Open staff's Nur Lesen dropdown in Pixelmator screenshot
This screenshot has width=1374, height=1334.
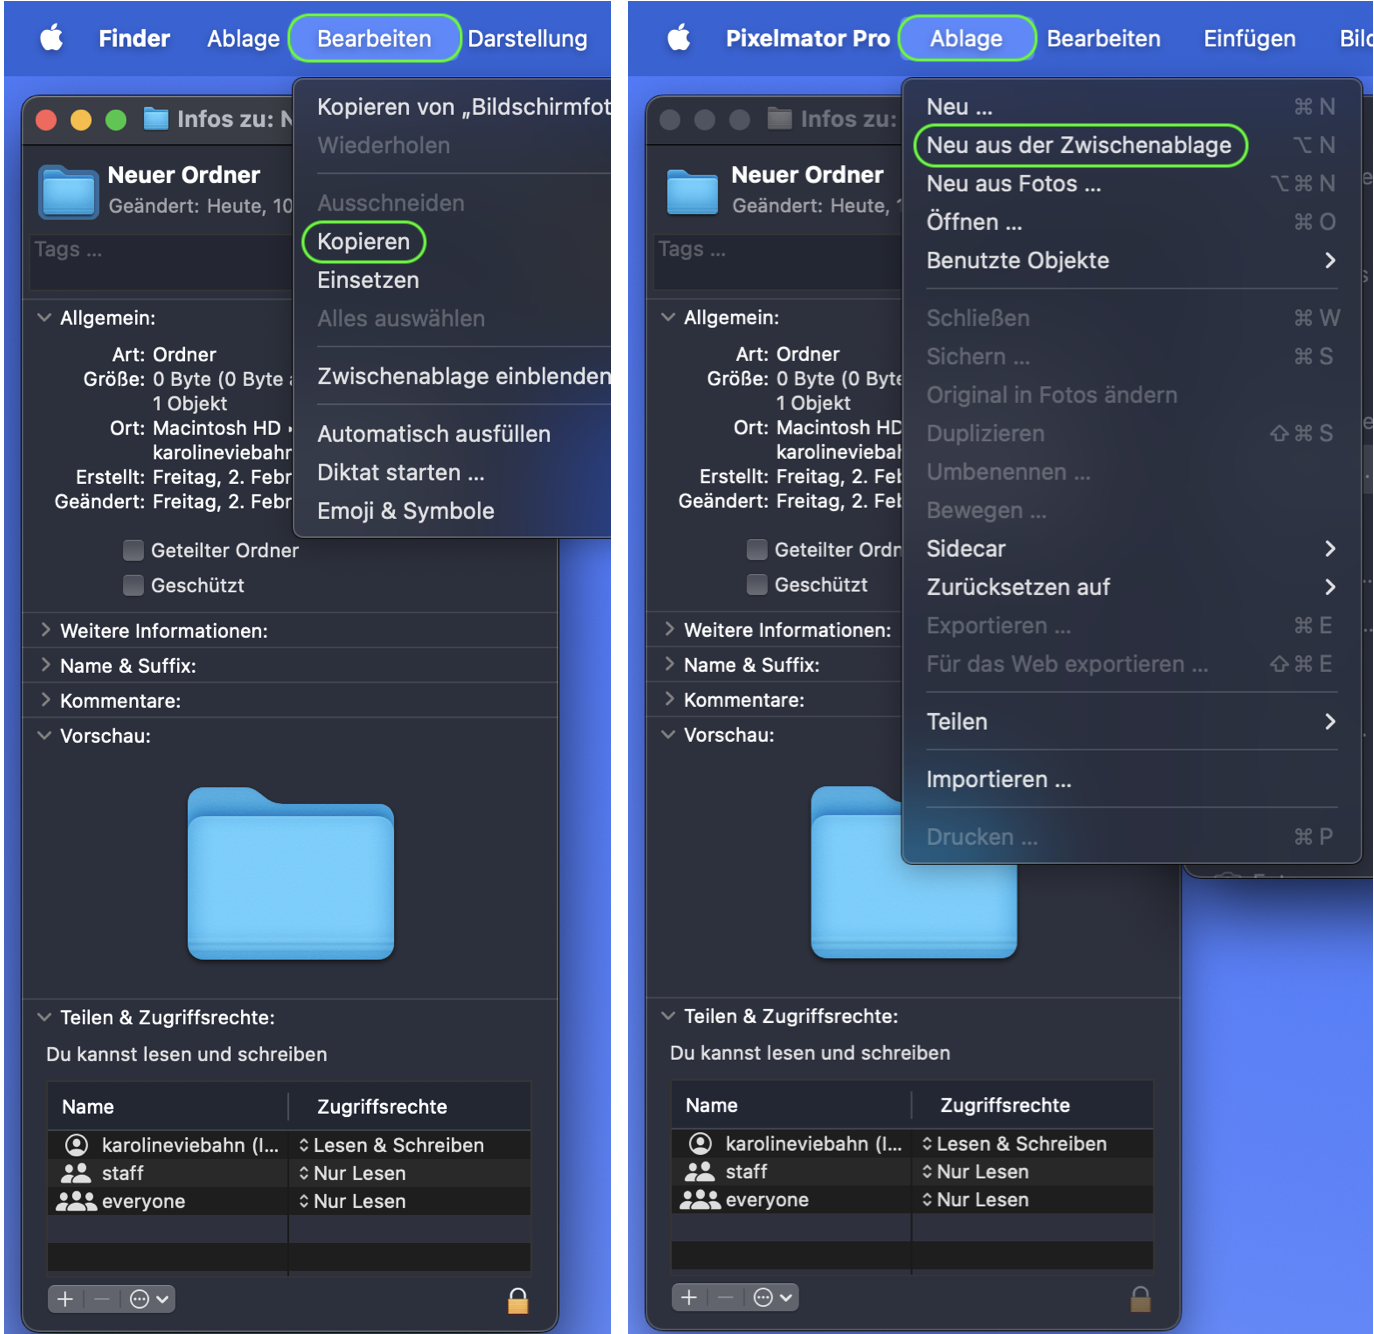click(x=976, y=1171)
